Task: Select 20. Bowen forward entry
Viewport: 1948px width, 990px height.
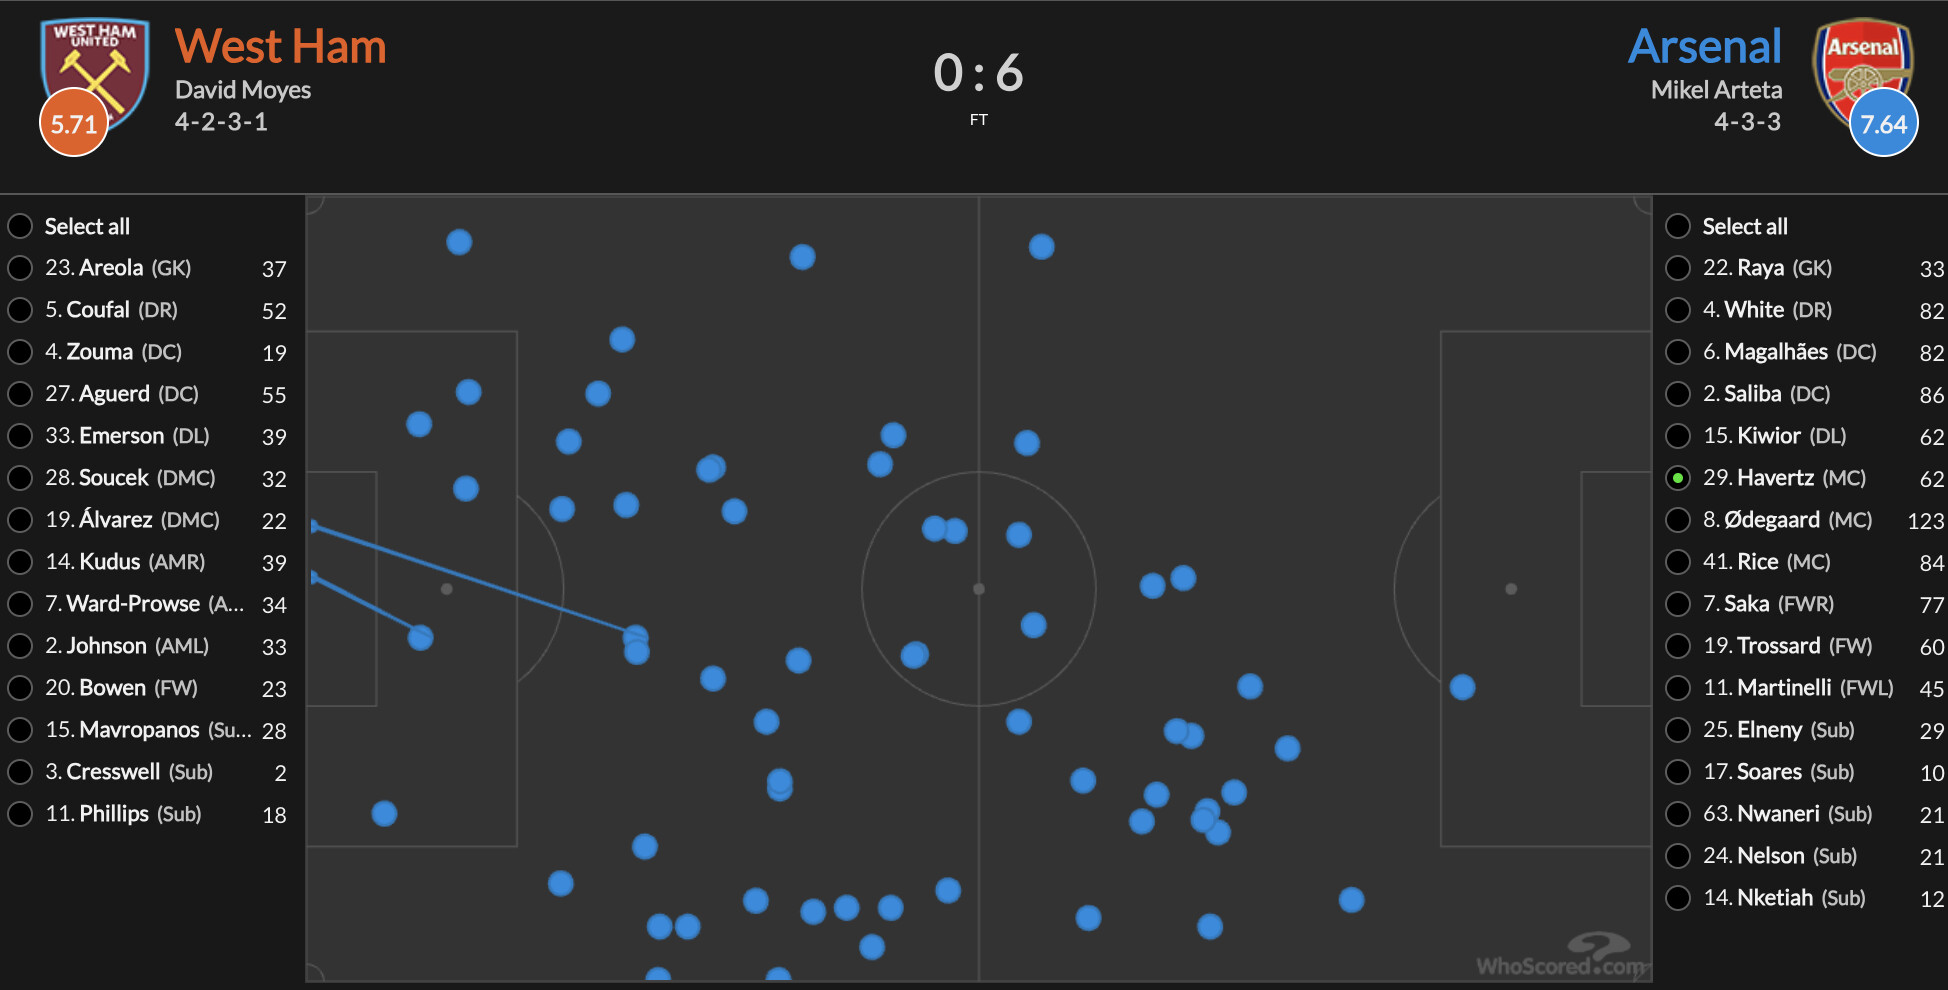Action: [x=20, y=688]
